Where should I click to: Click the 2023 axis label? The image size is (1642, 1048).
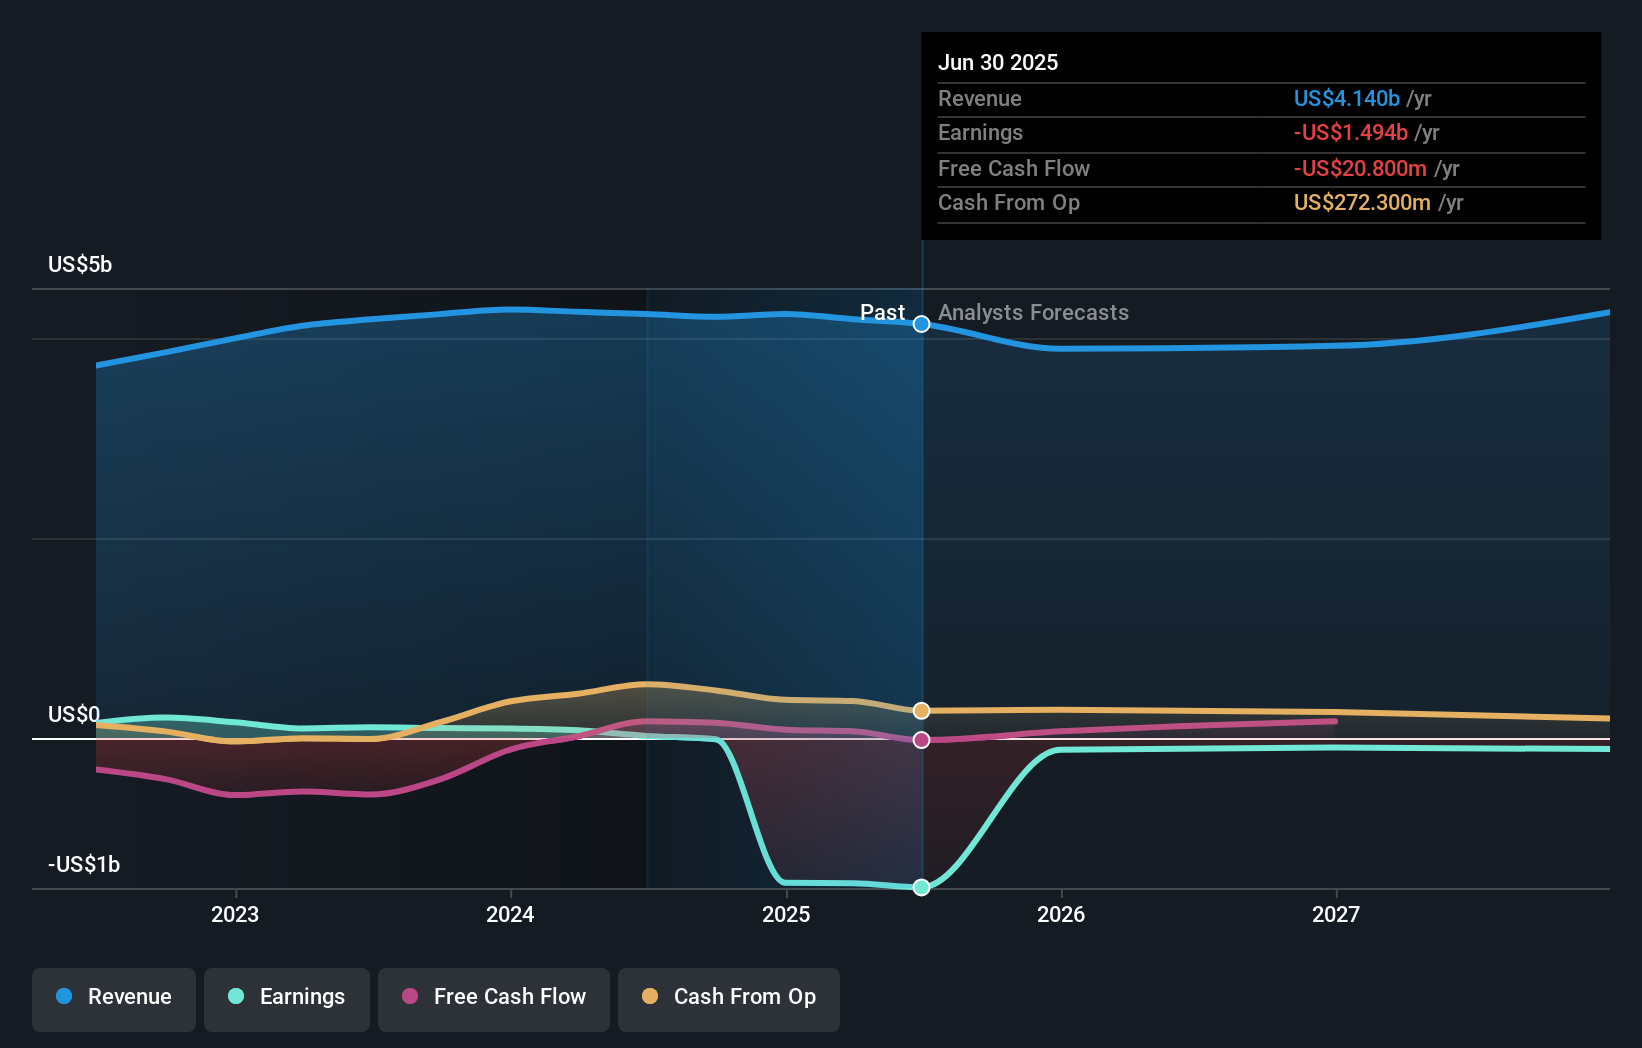235,914
